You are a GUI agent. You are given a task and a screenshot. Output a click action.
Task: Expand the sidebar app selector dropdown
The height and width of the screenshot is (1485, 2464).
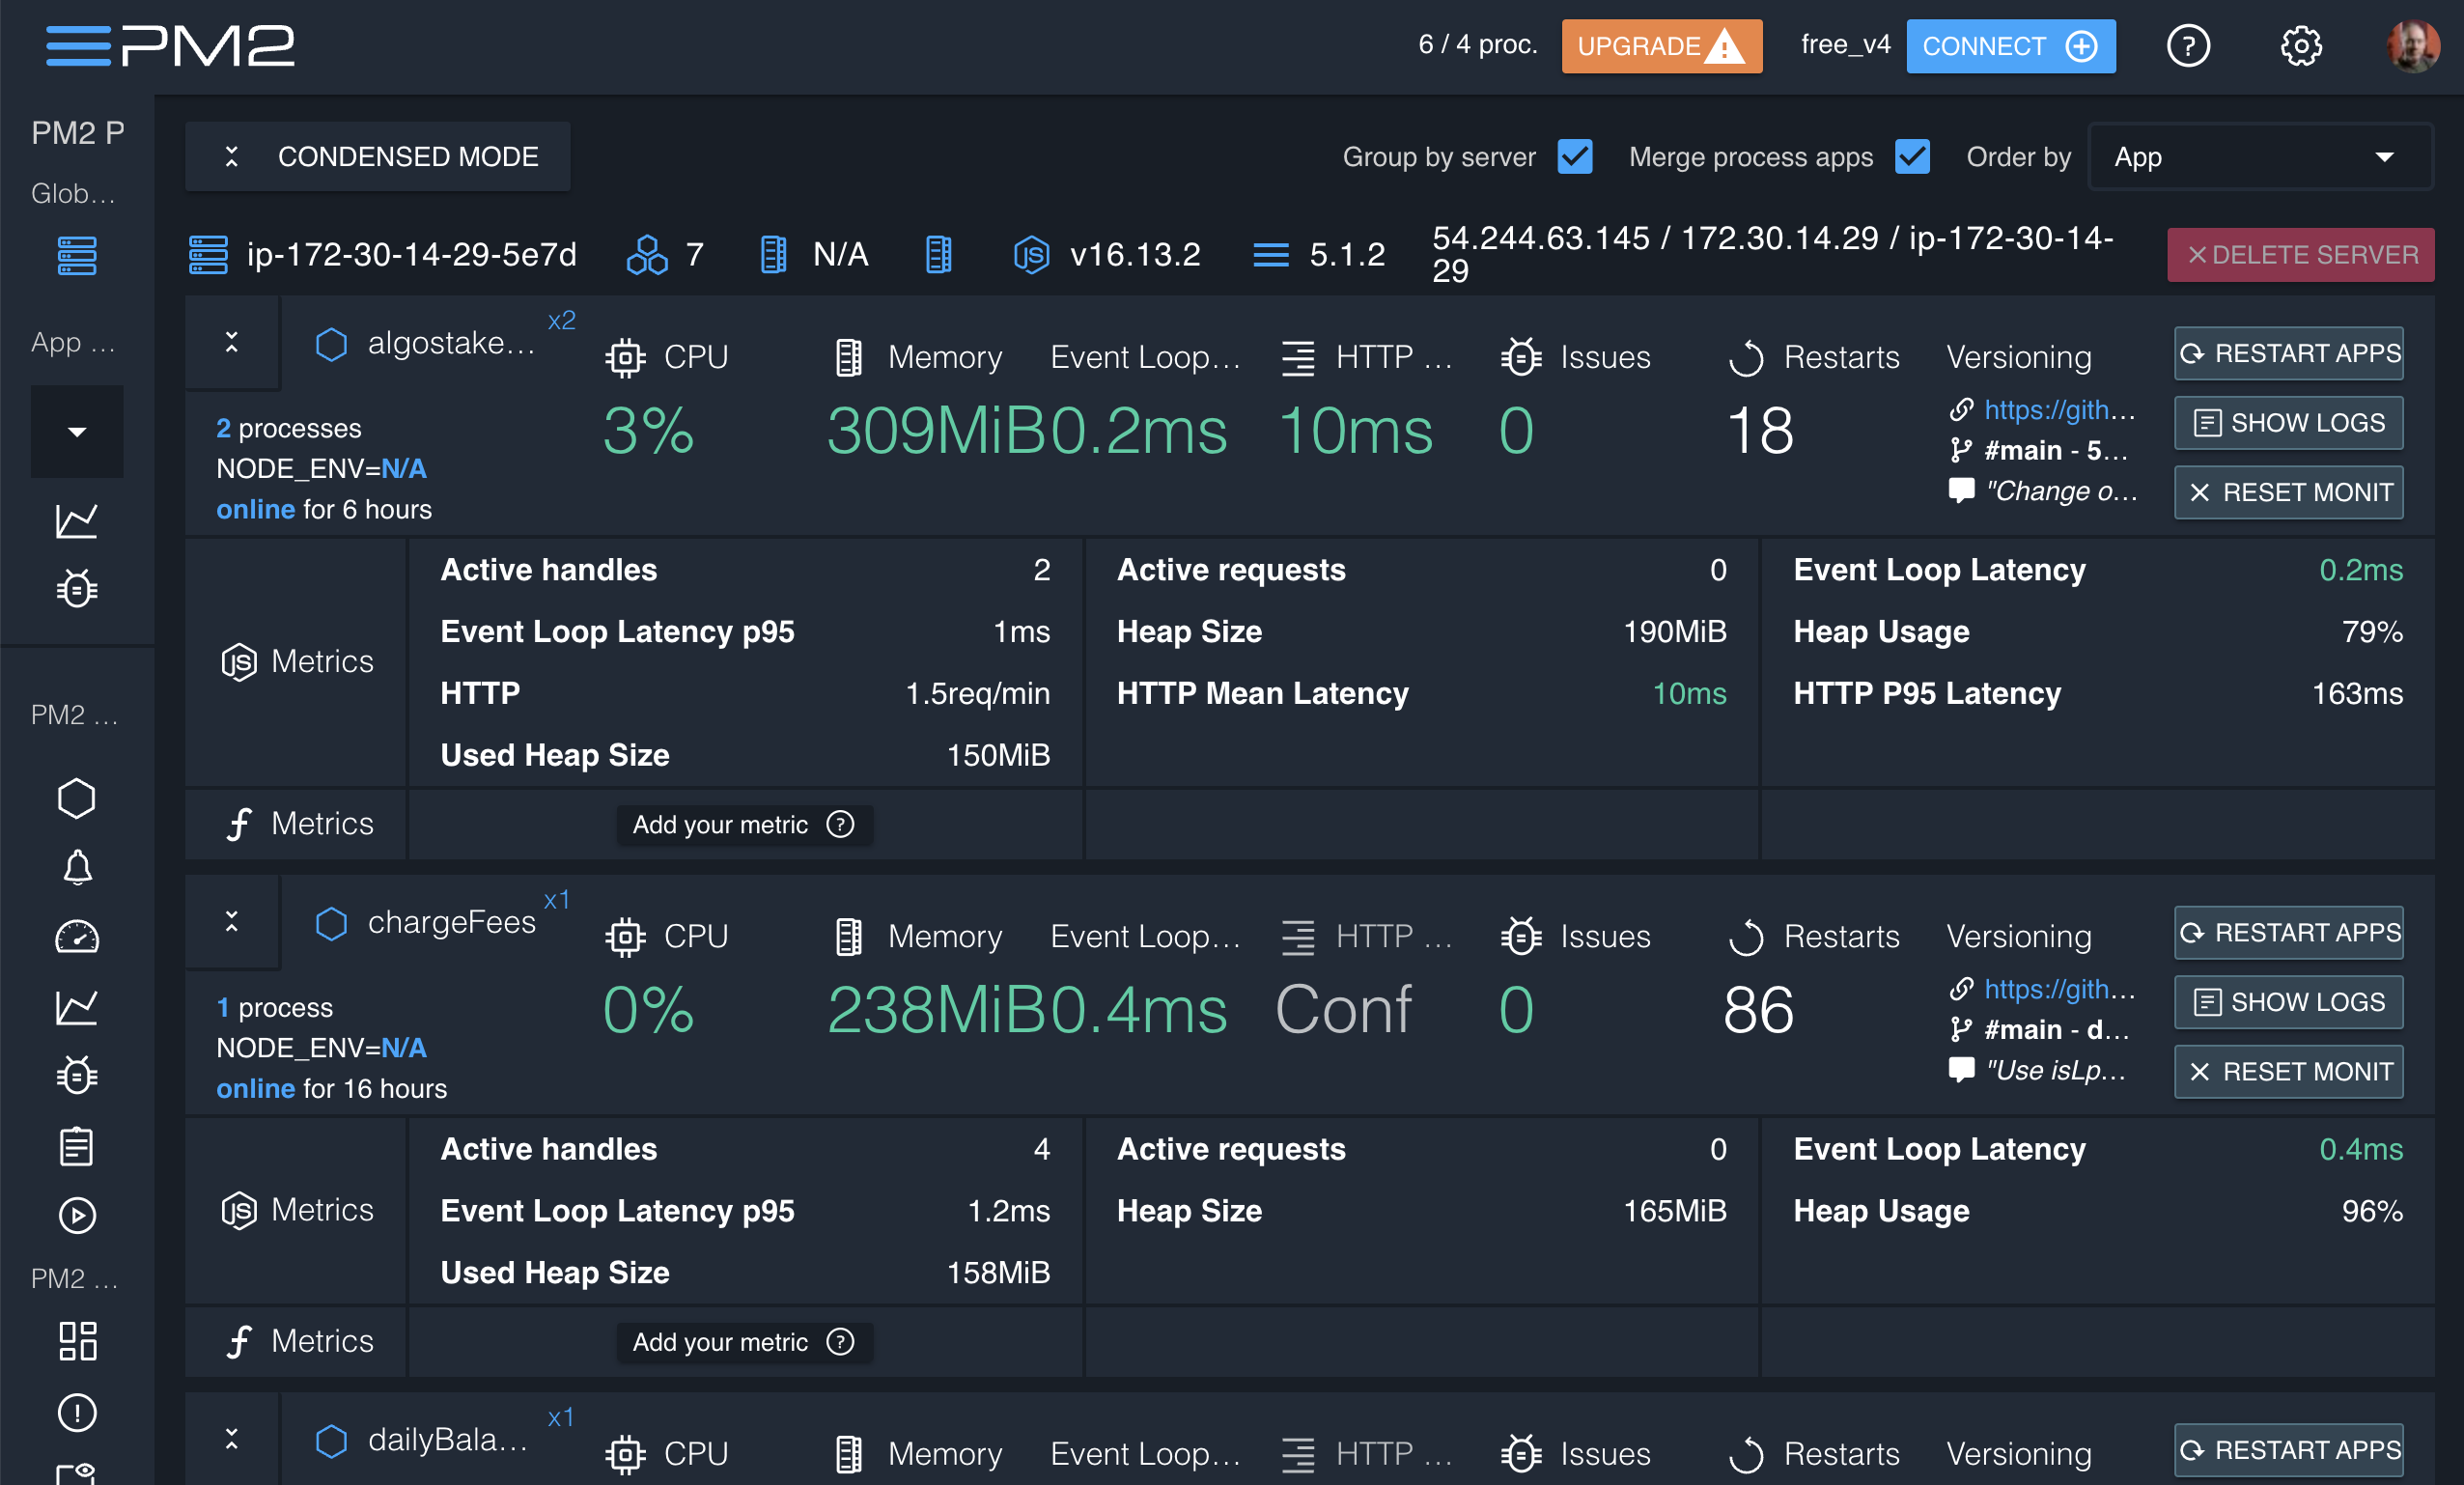point(77,432)
